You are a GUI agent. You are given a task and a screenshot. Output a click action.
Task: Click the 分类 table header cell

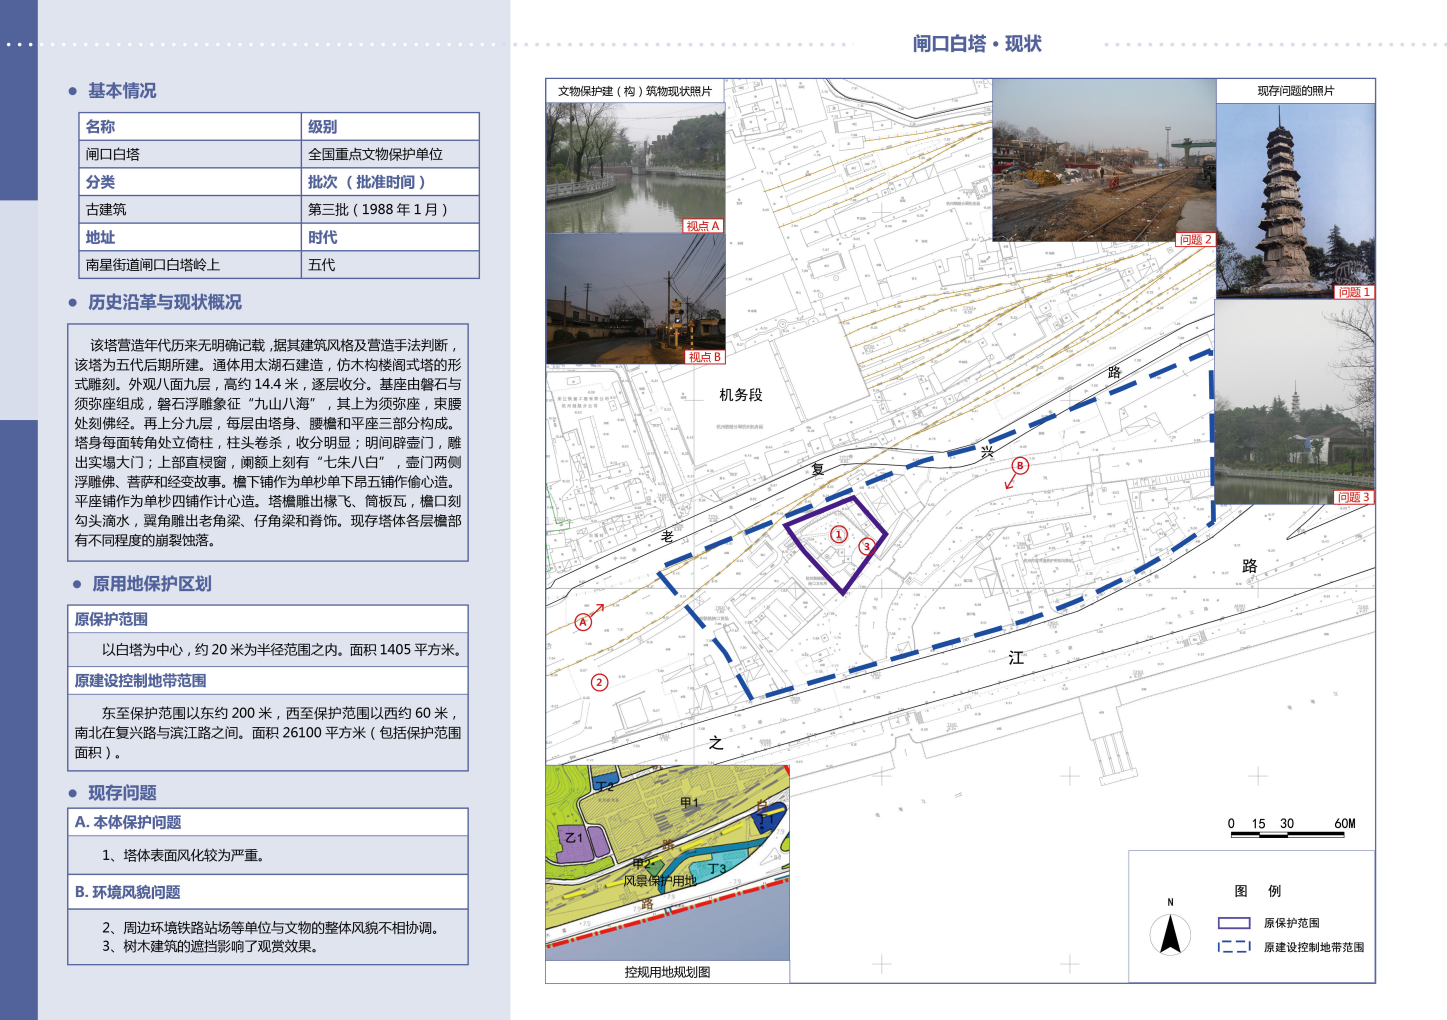190,182
